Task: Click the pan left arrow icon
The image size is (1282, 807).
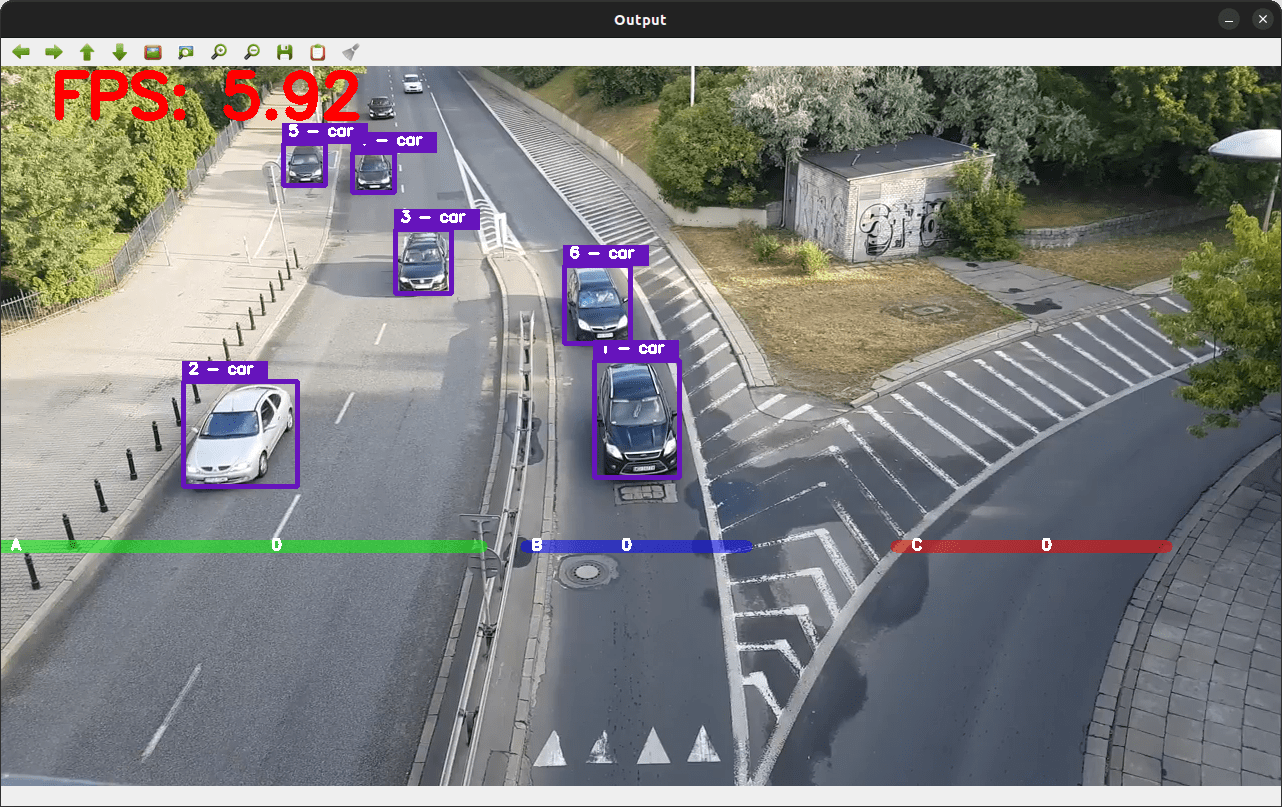Action: 21,52
